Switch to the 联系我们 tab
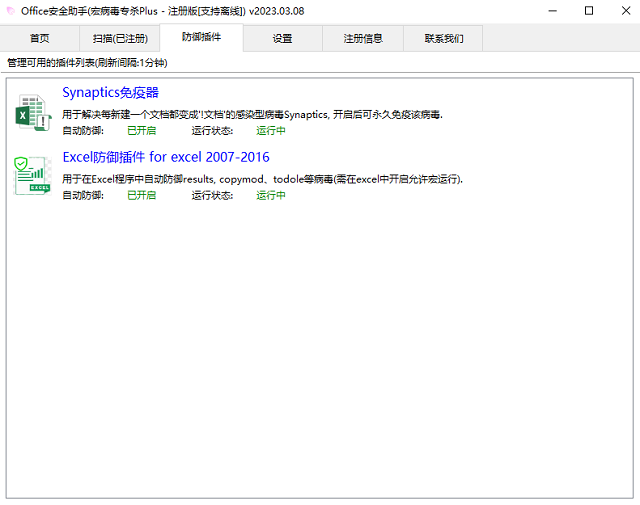Image resolution: width=640 pixels, height=505 pixels. click(443, 38)
